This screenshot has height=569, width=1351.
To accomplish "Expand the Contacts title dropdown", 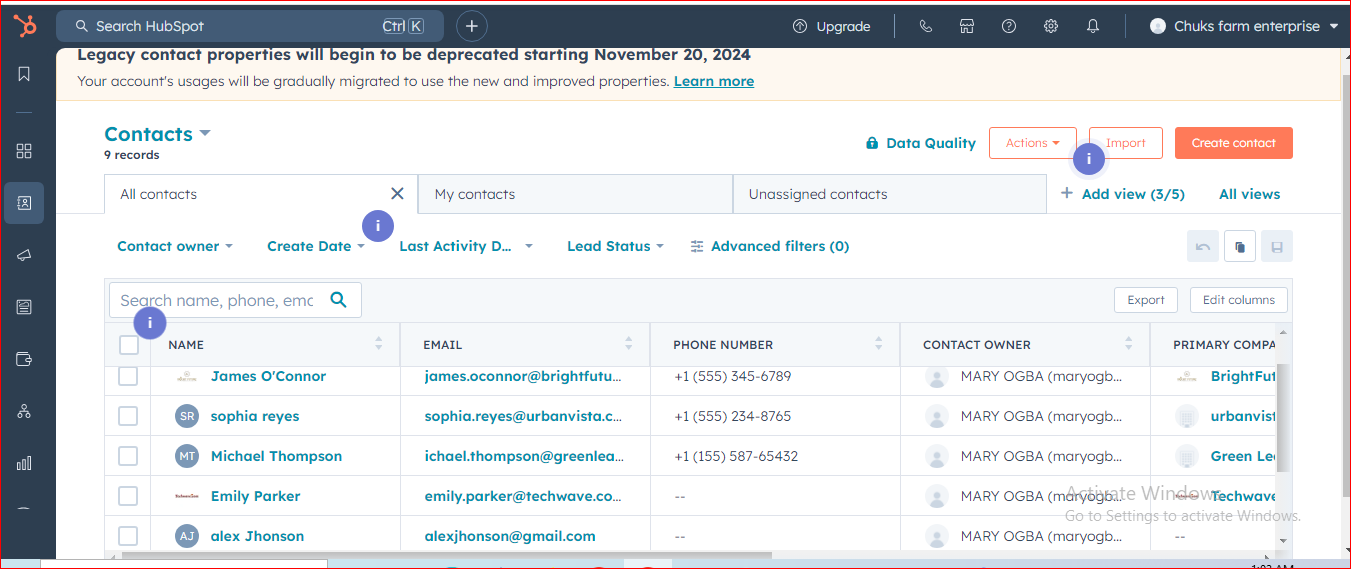I will (158, 134).
